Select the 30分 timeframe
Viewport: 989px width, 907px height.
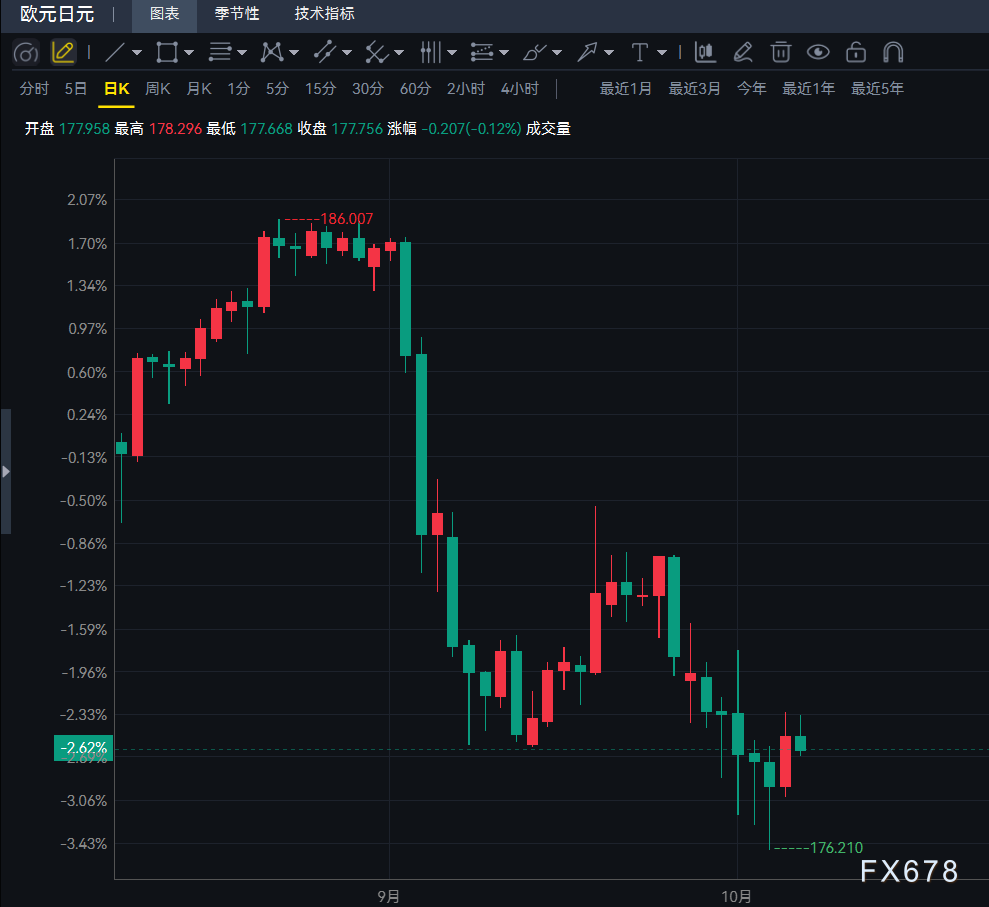[x=368, y=88]
